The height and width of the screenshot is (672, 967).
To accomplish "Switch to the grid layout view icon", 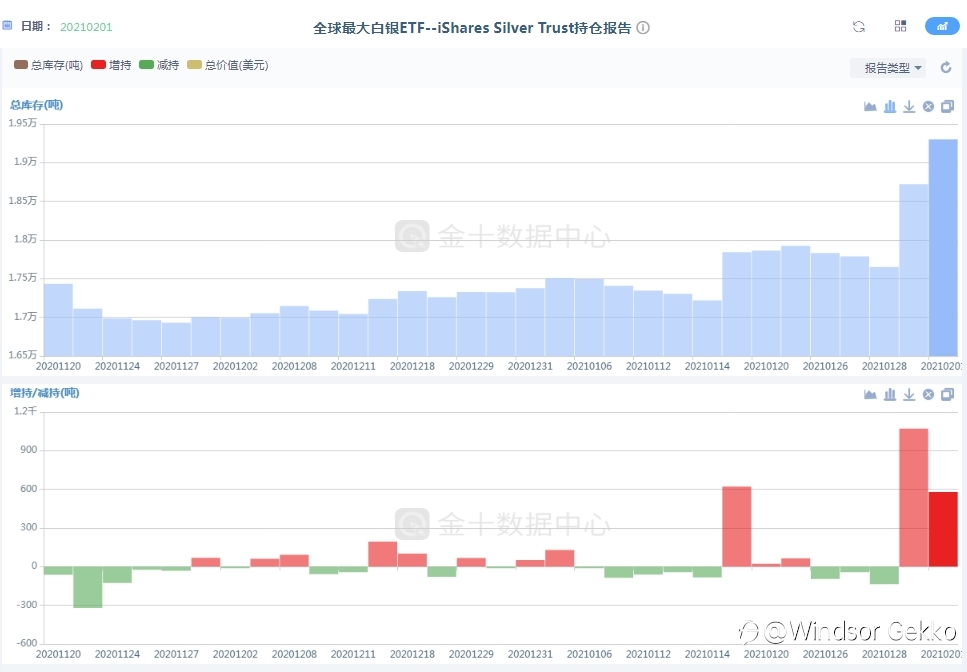I will tap(900, 26).
